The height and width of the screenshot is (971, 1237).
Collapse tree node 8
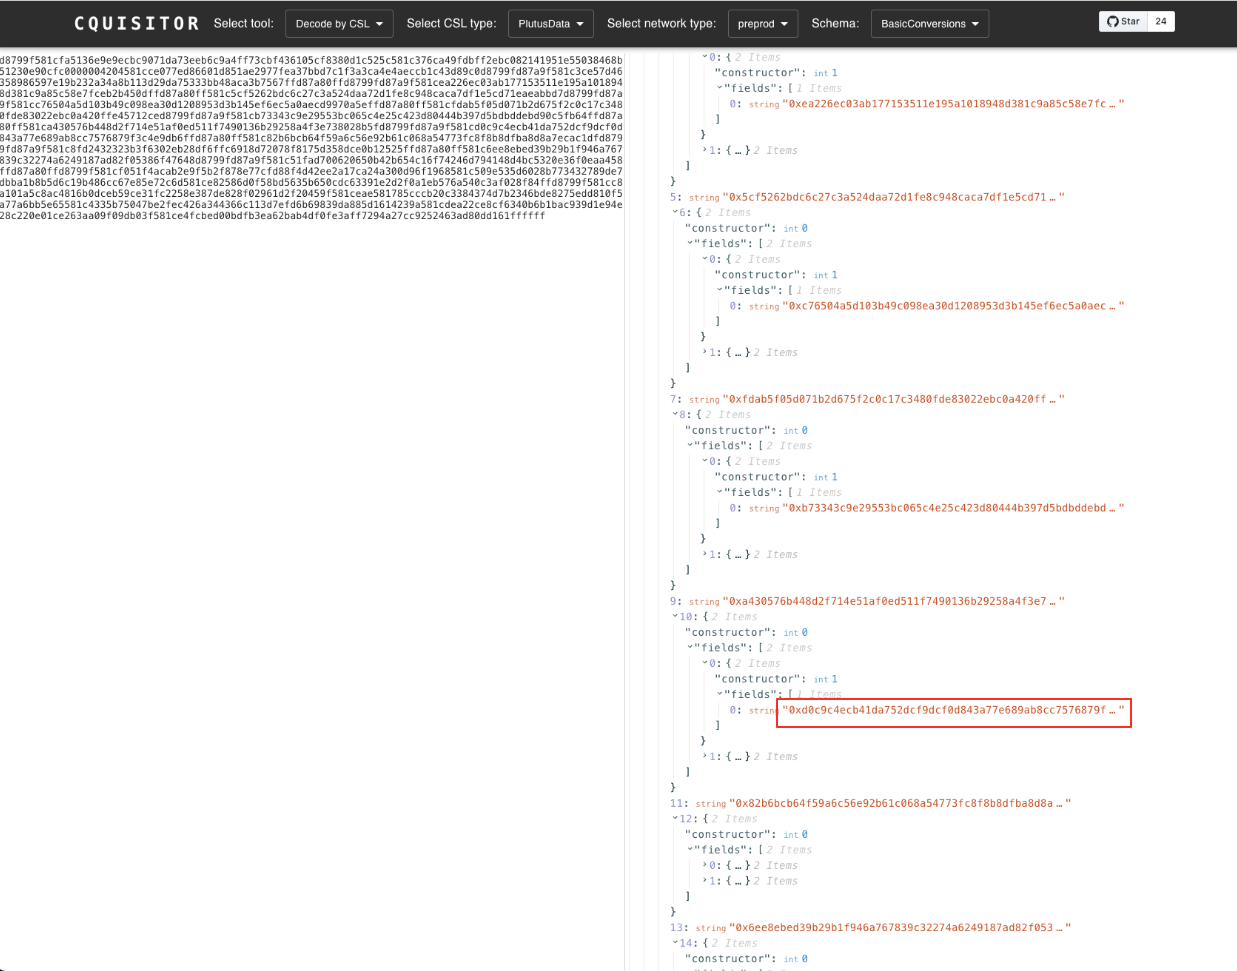coord(675,415)
